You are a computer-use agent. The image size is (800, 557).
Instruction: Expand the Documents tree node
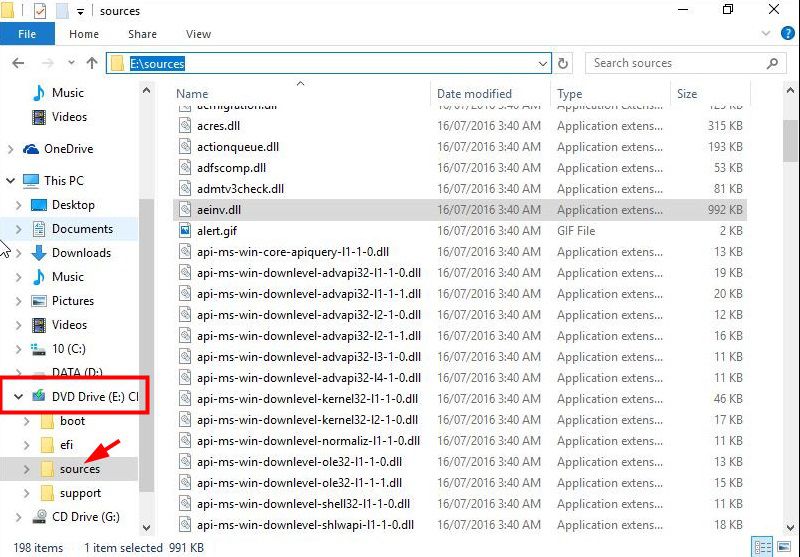pyautogui.click(x=19, y=229)
